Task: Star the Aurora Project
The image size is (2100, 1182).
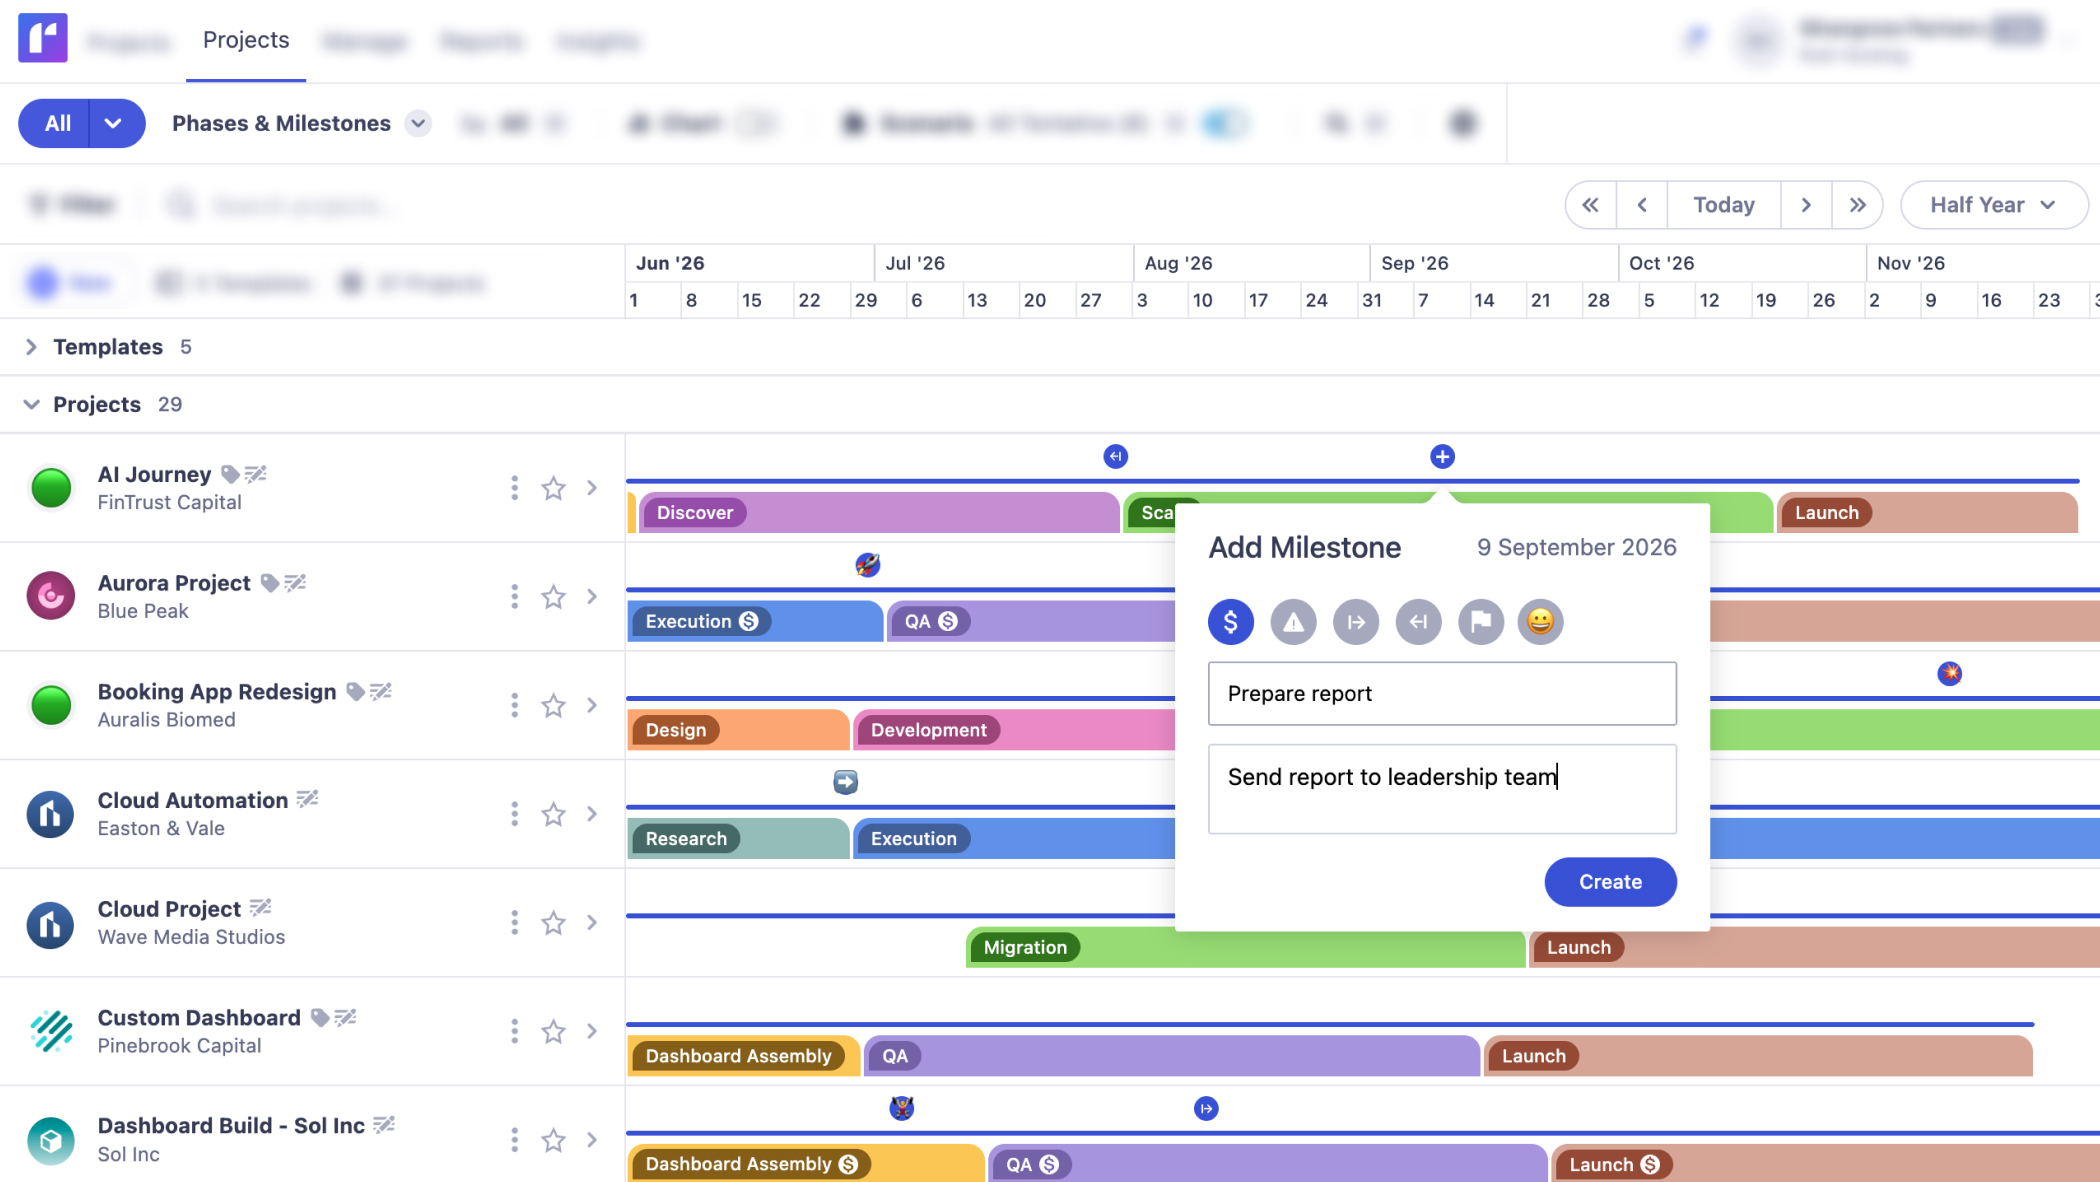Action: pos(553,597)
